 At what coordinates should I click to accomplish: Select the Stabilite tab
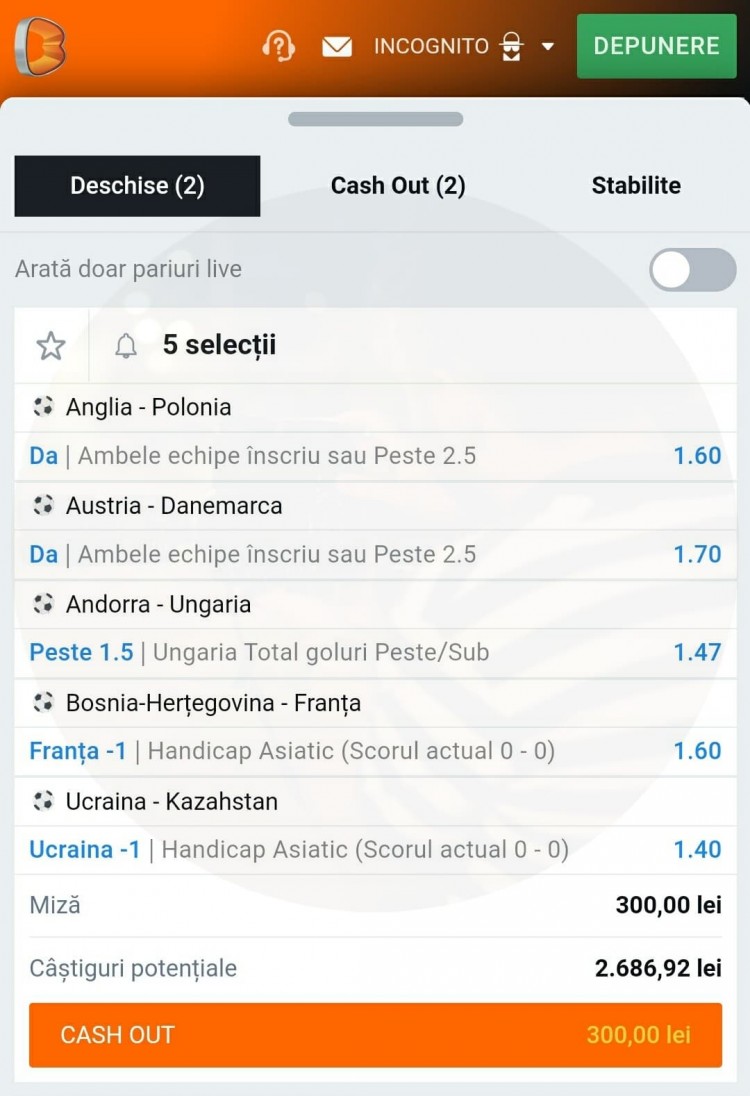point(636,186)
